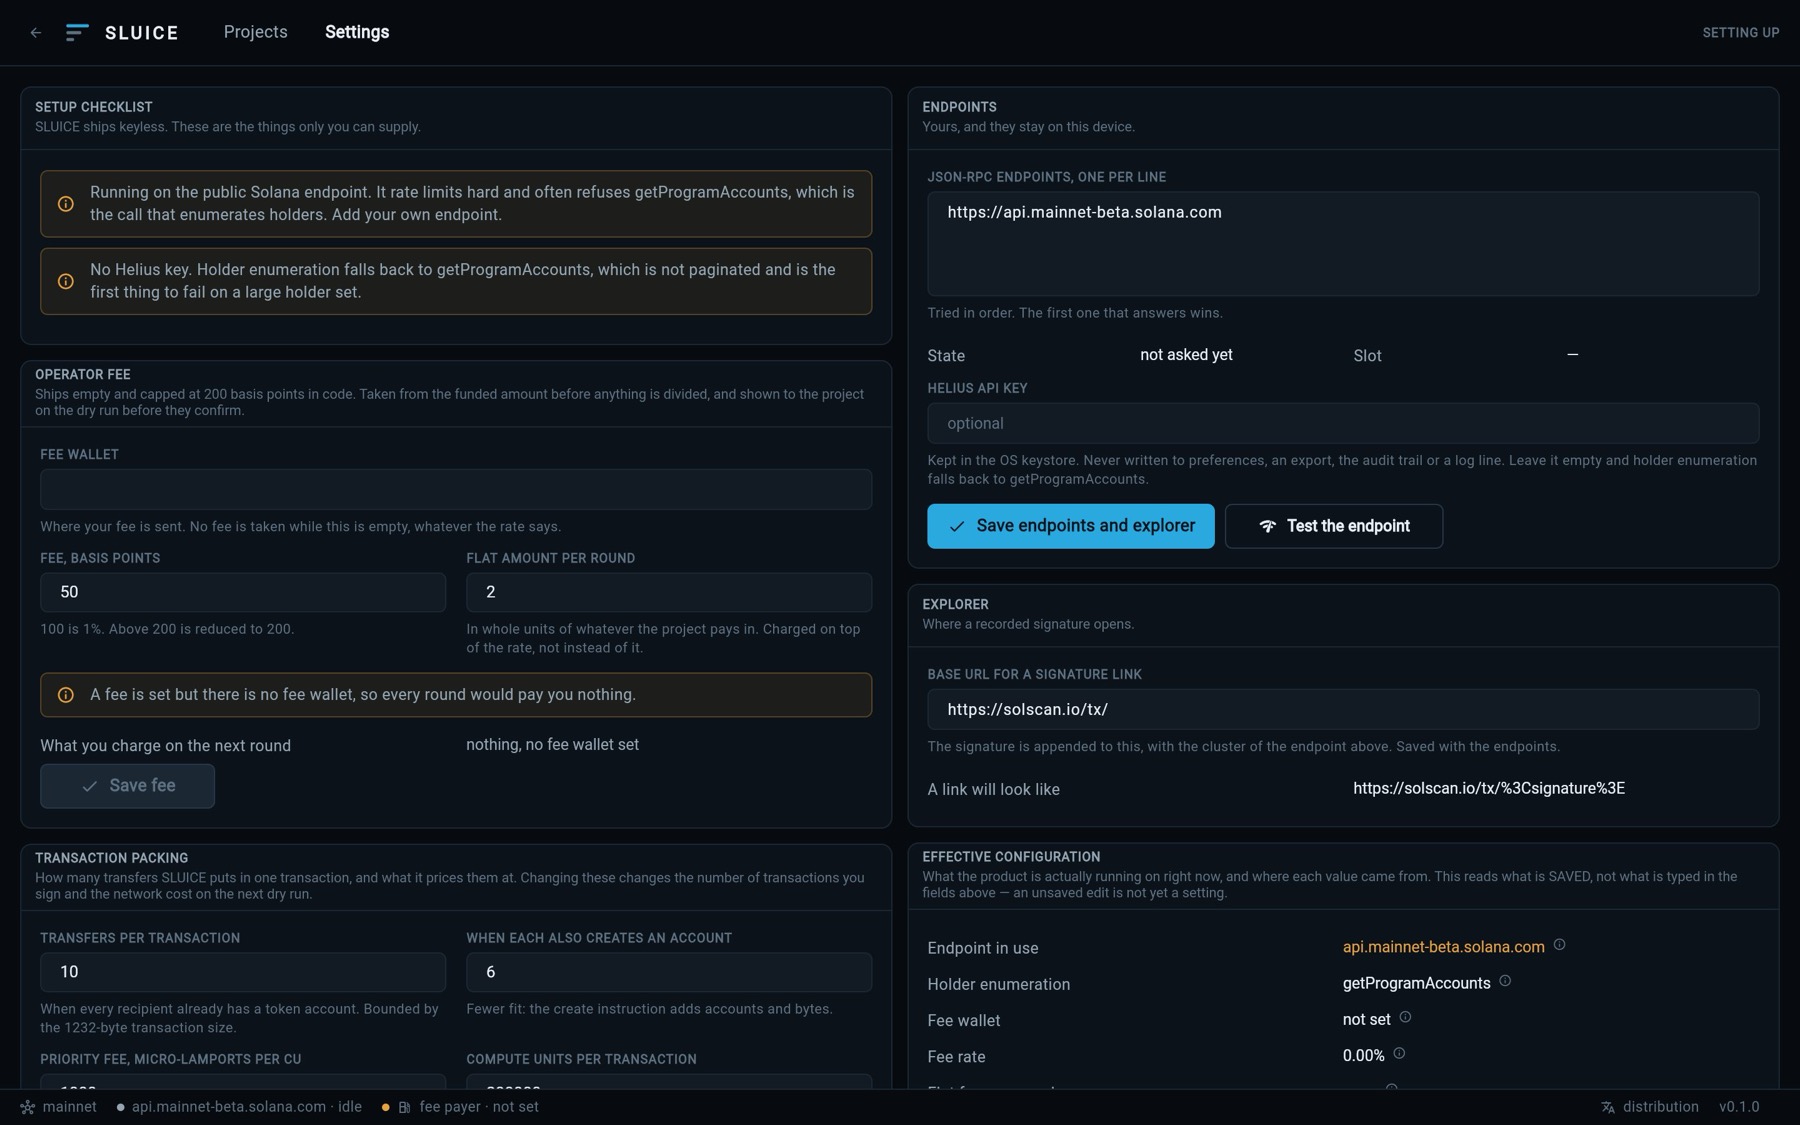Click info icon next to Endpoint in use
1800x1125 pixels.
tap(1559, 945)
